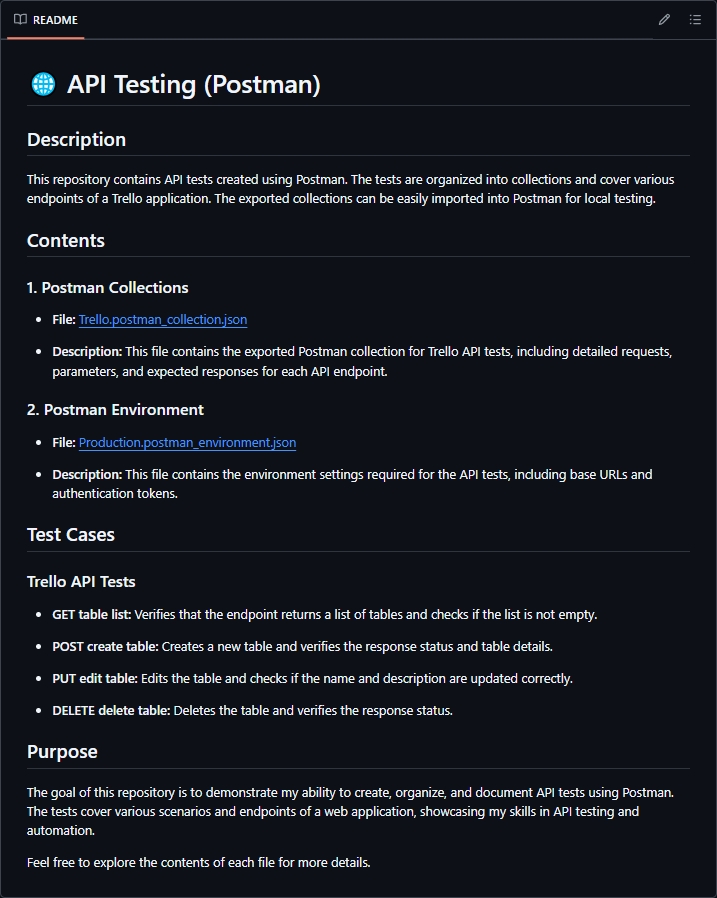Click the API Testing (Postman) title heading
This screenshot has width=717, height=898.
click(x=193, y=84)
